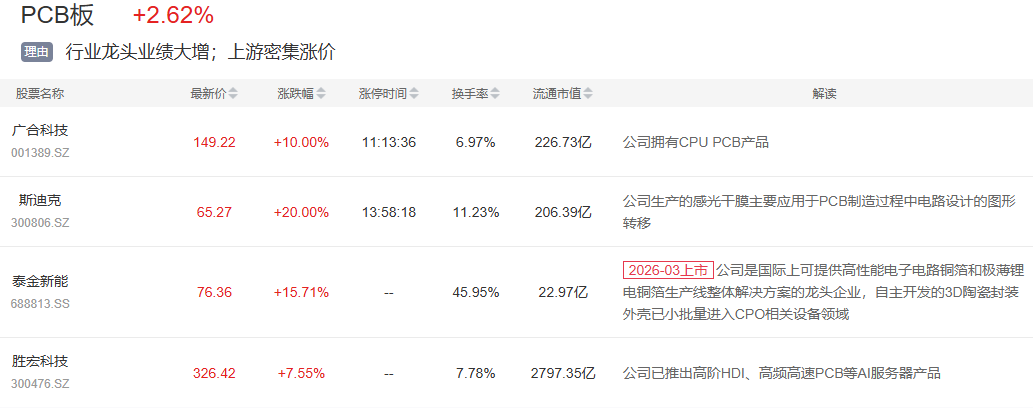Click the 解读 column header

point(824,94)
